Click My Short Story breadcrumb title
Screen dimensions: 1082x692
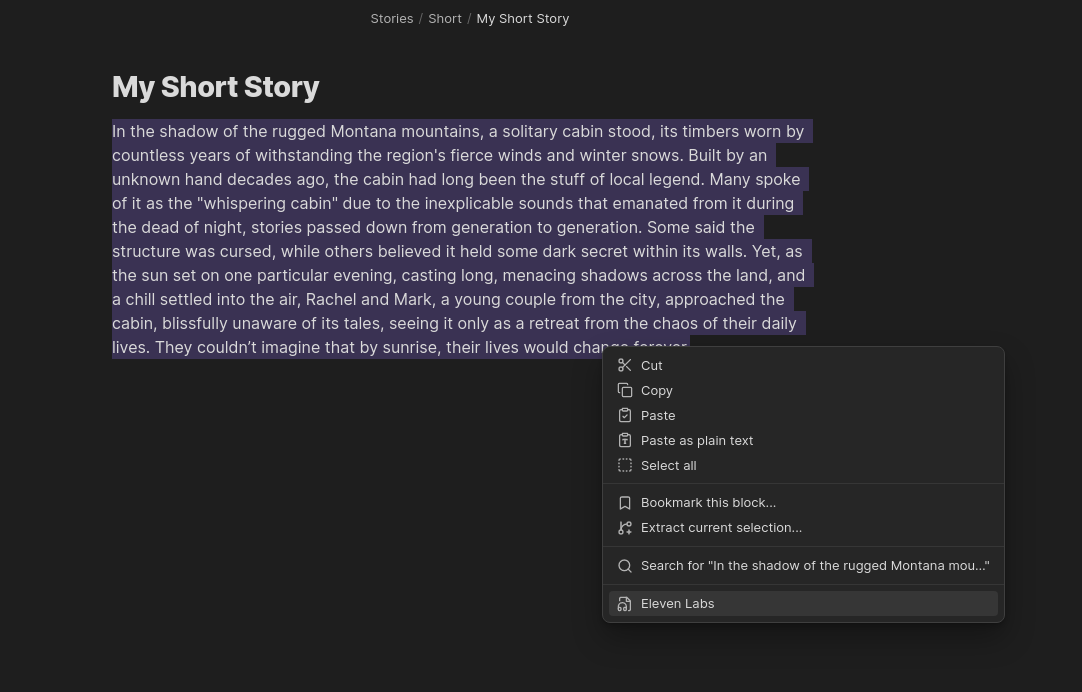(522, 19)
